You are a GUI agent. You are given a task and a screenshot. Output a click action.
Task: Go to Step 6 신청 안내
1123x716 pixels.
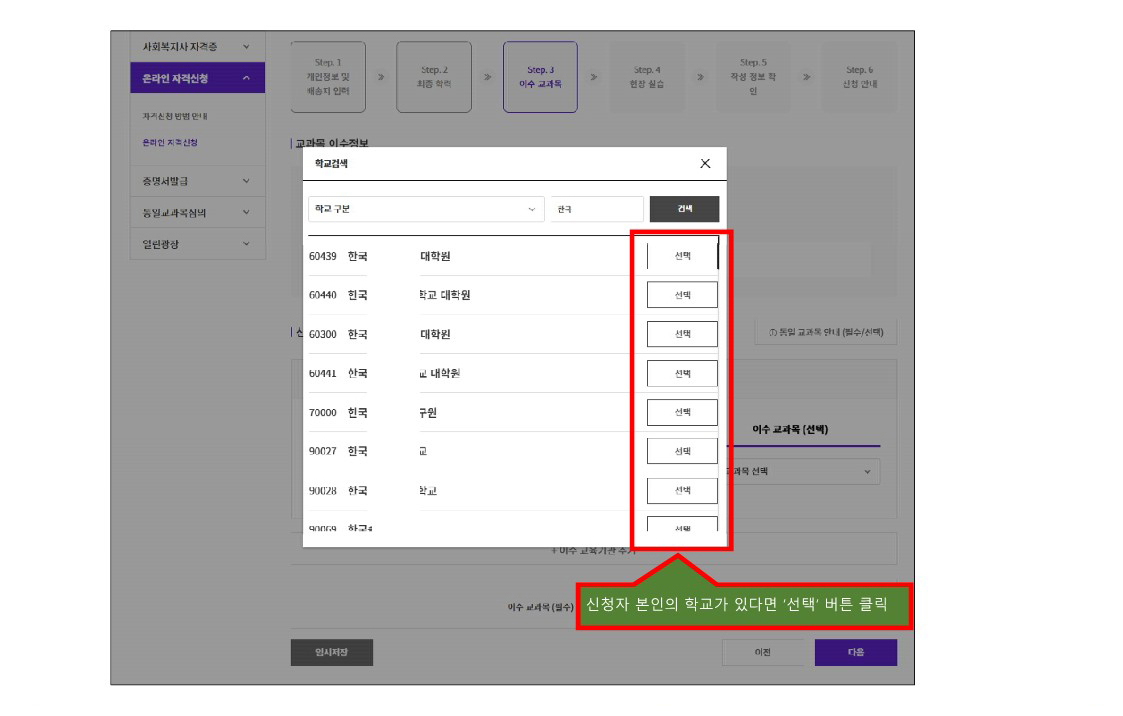(x=859, y=77)
